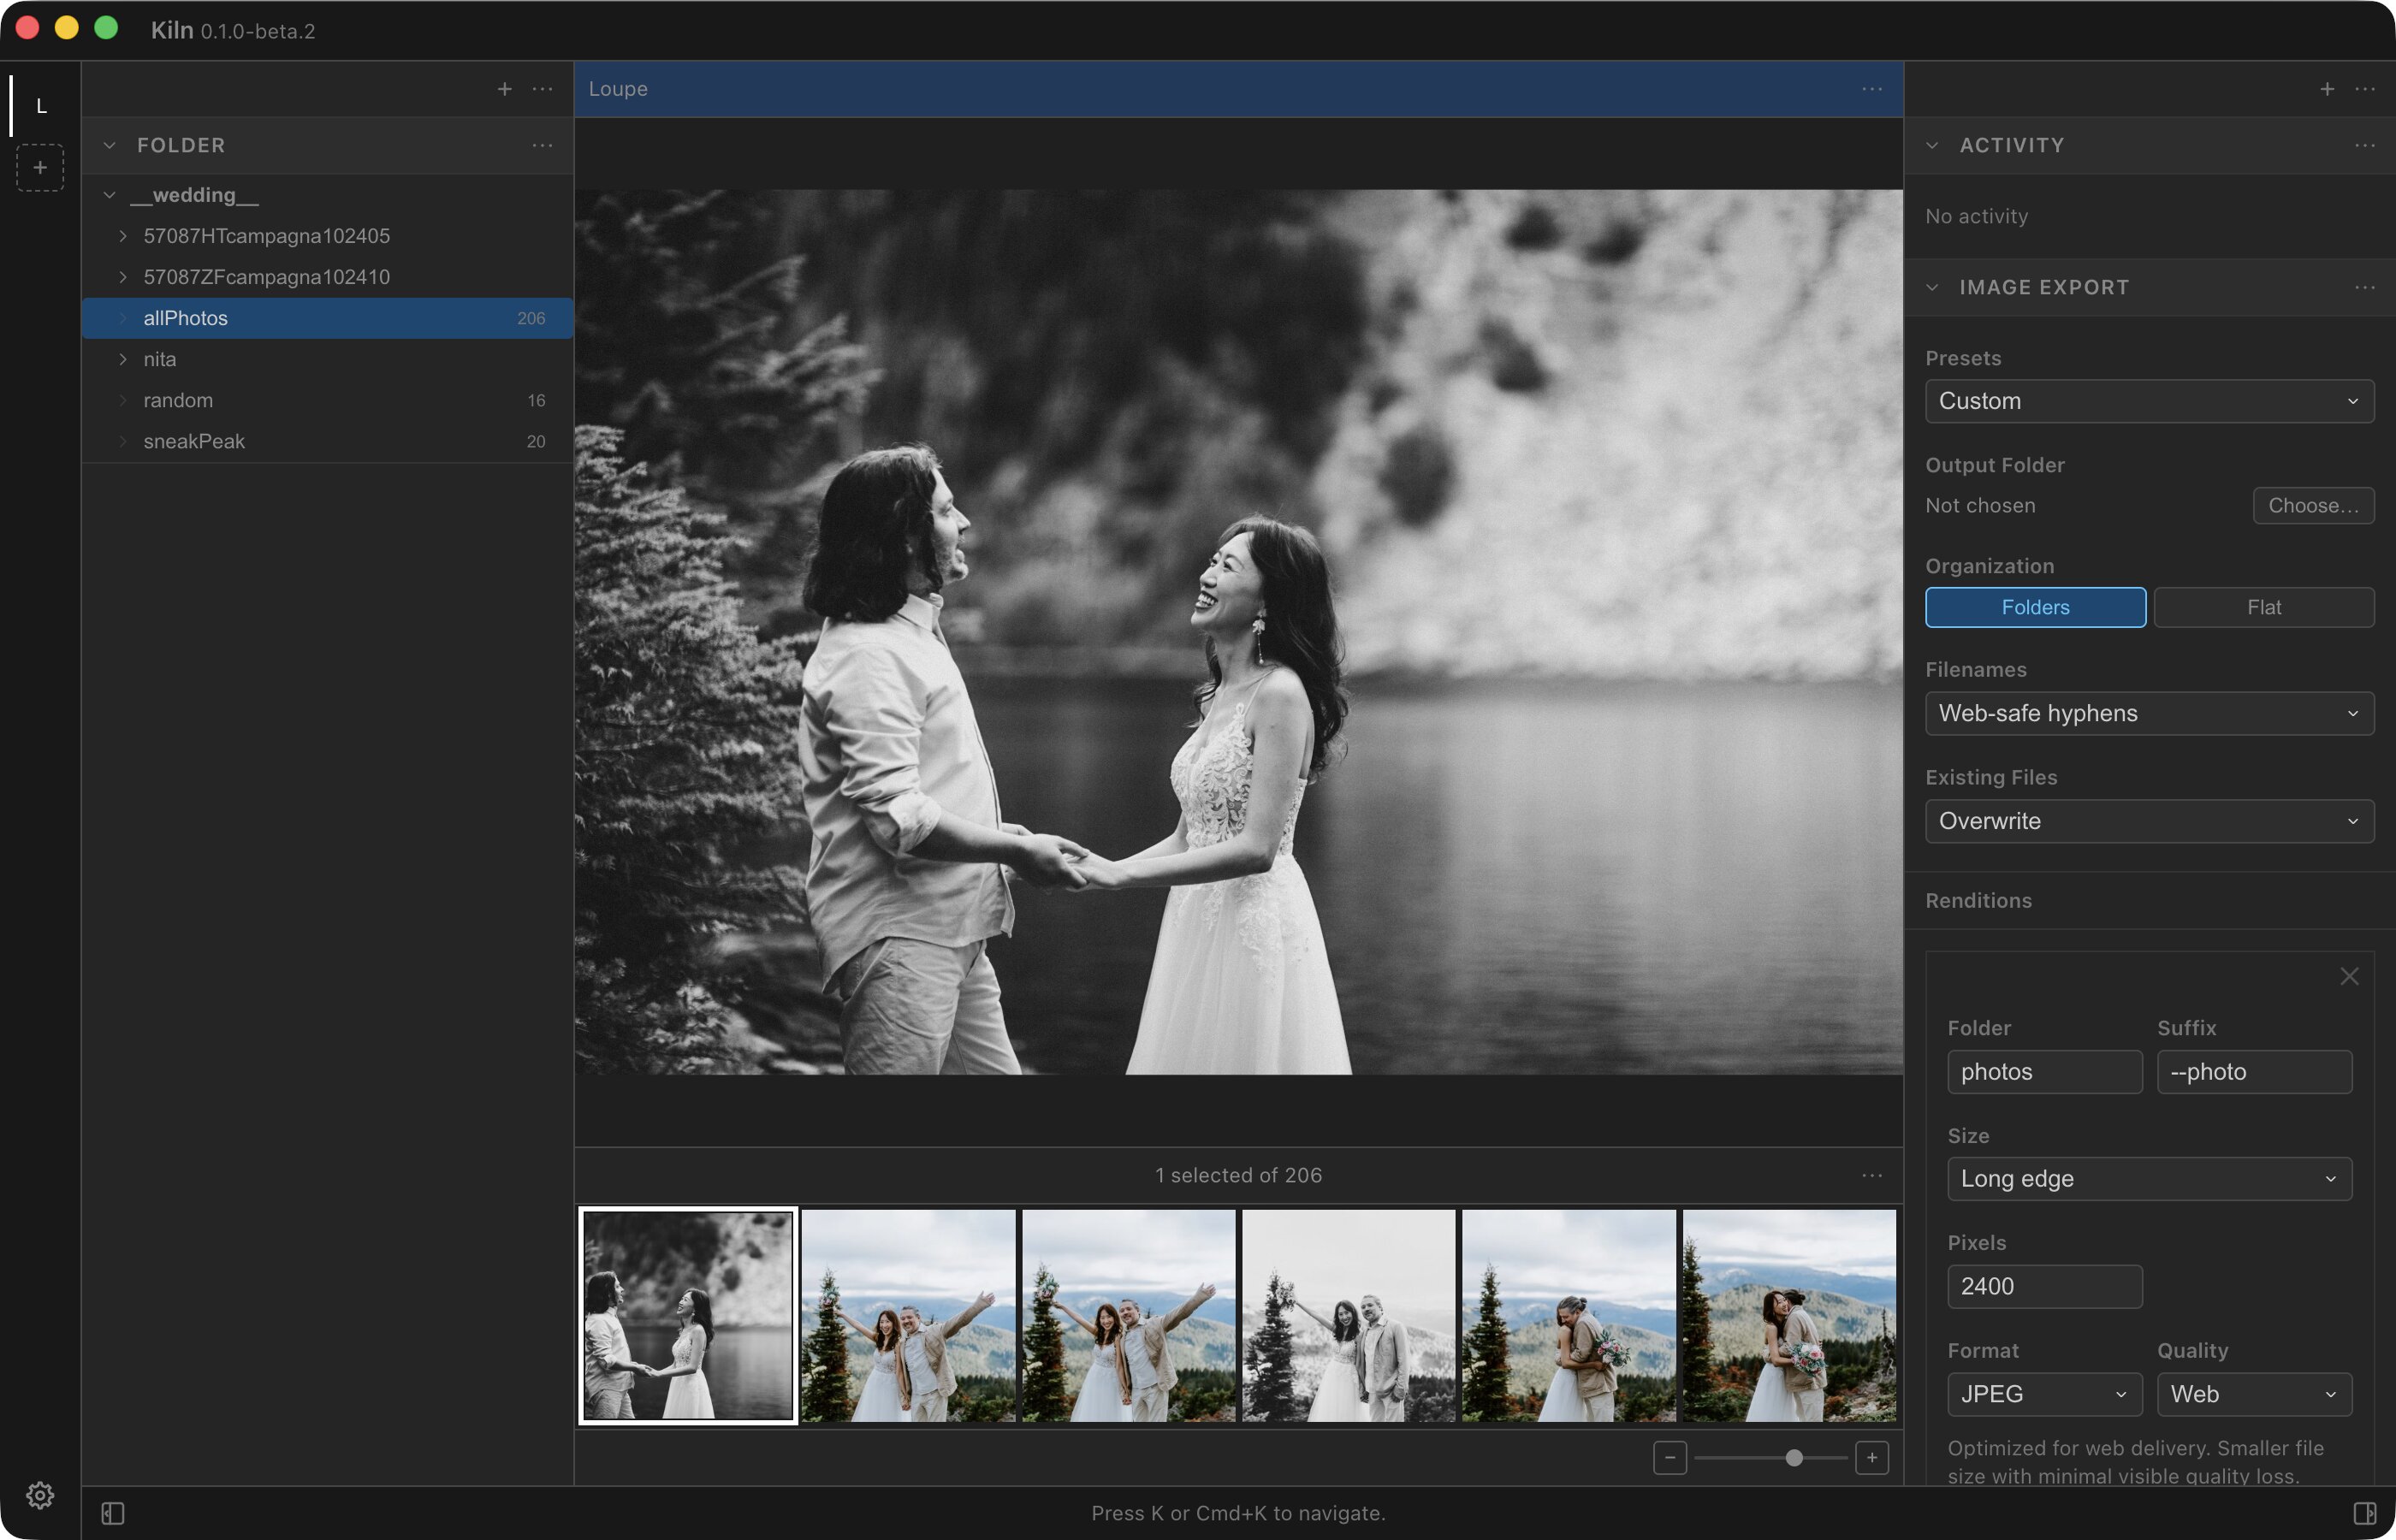
Task: Collapse the ACTIVITY section
Action: pyautogui.click(x=1932, y=145)
